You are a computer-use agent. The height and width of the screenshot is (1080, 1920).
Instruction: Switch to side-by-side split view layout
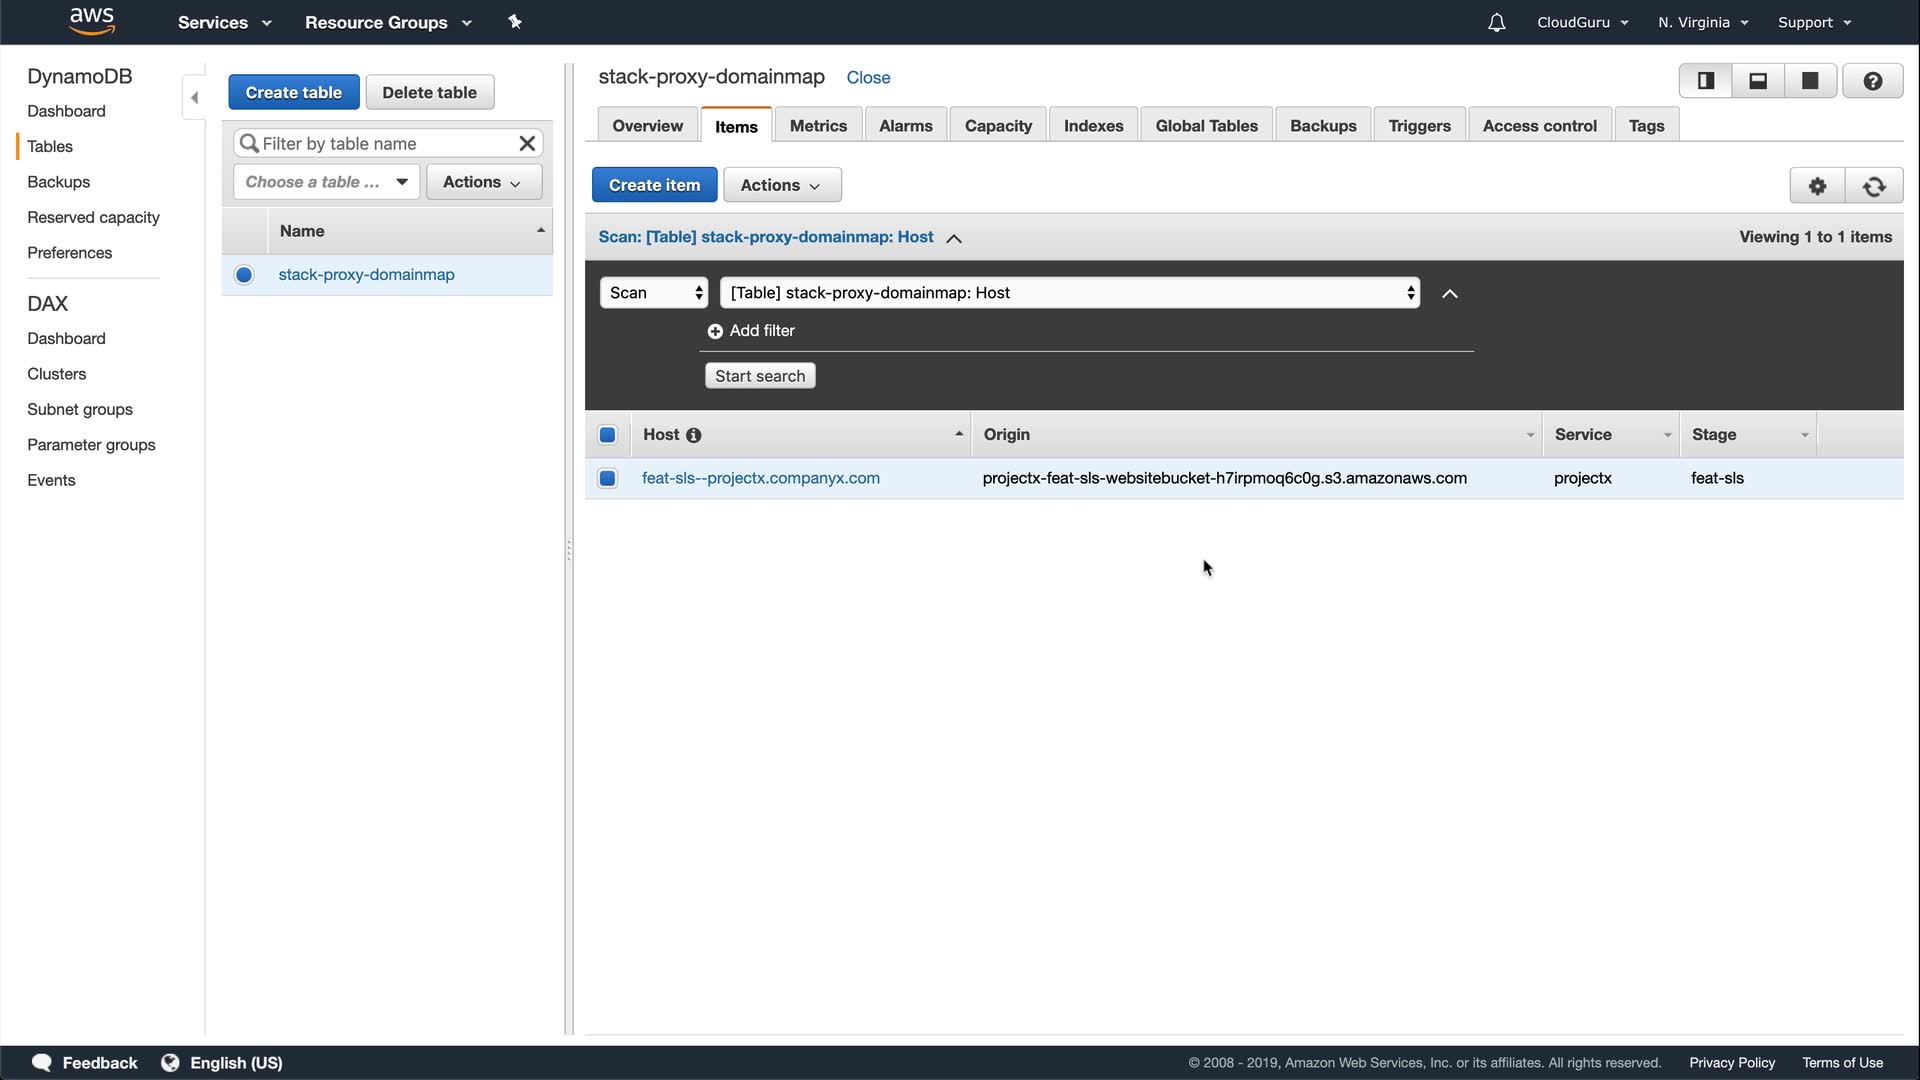point(1706,81)
